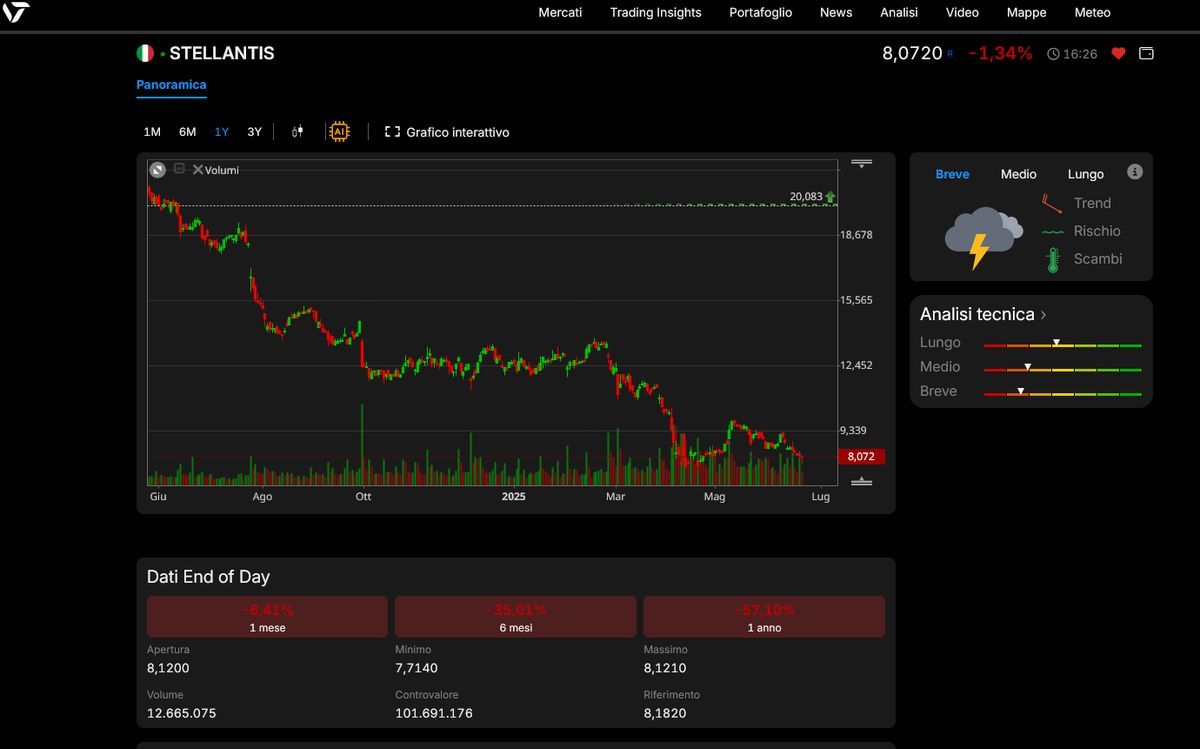This screenshot has width=1200, height=749.
Task: Click the Medio analysis gauge bar
Action: 1062,368
